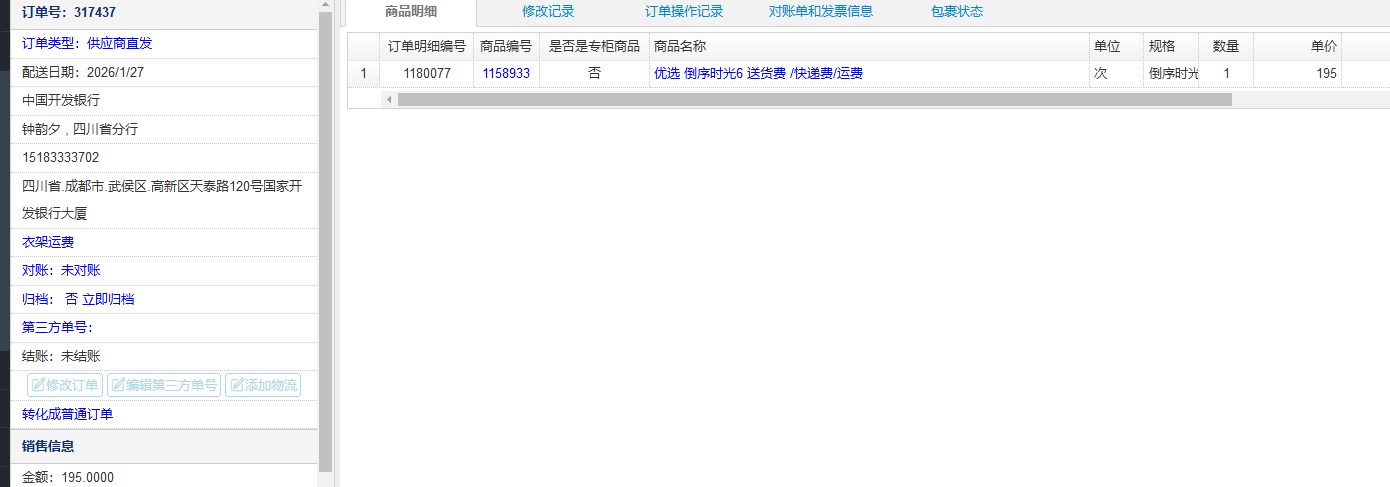The width and height of the screenshot is (1390, 487).
Task: Open the 订单操作记录 tab
Action: point(684,12)
